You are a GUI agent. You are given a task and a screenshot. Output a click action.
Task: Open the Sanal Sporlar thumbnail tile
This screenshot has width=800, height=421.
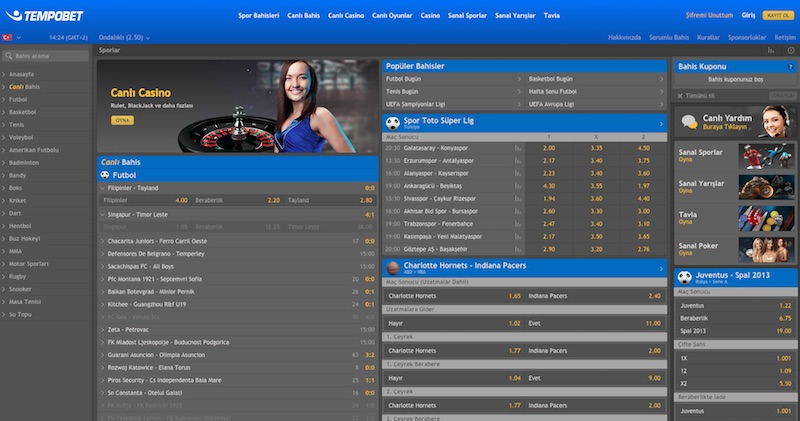point(766,156)
